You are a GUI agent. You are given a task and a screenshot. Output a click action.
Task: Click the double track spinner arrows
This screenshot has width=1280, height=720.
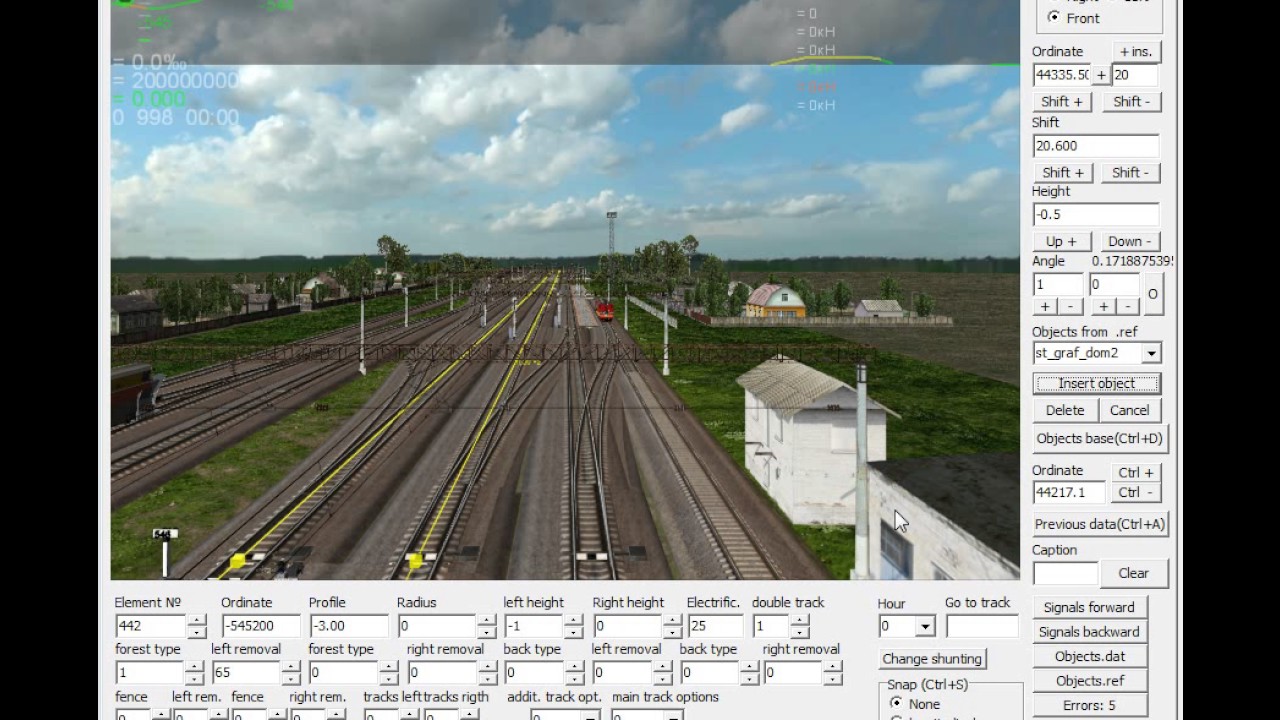point(800,626)
